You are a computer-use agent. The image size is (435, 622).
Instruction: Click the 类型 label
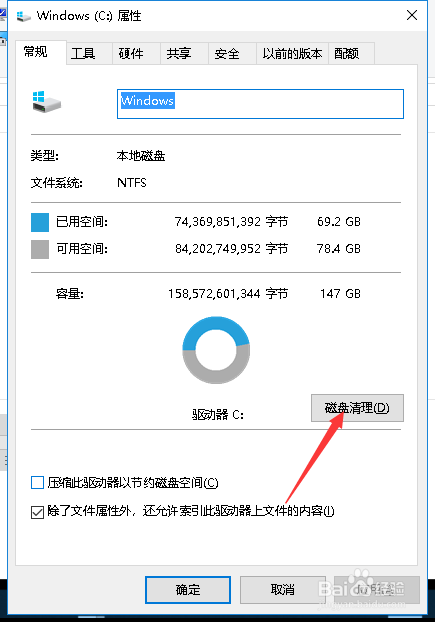(x=45, y=156)
